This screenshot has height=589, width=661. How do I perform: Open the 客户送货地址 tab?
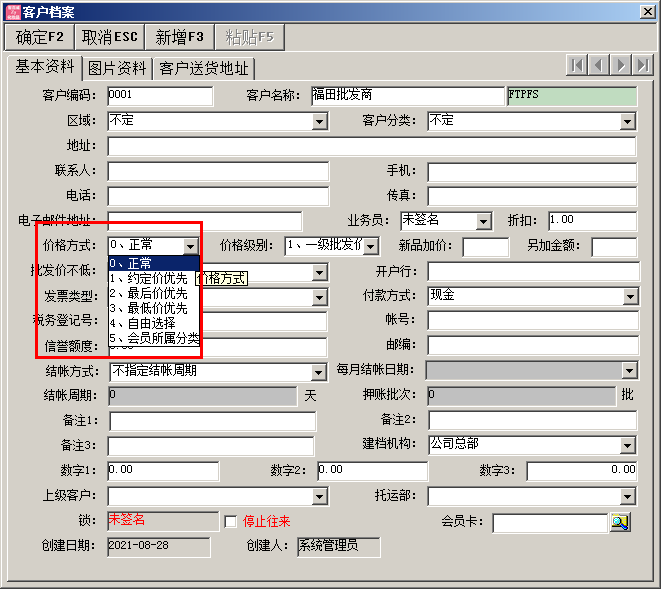click(x=204, y=68)
